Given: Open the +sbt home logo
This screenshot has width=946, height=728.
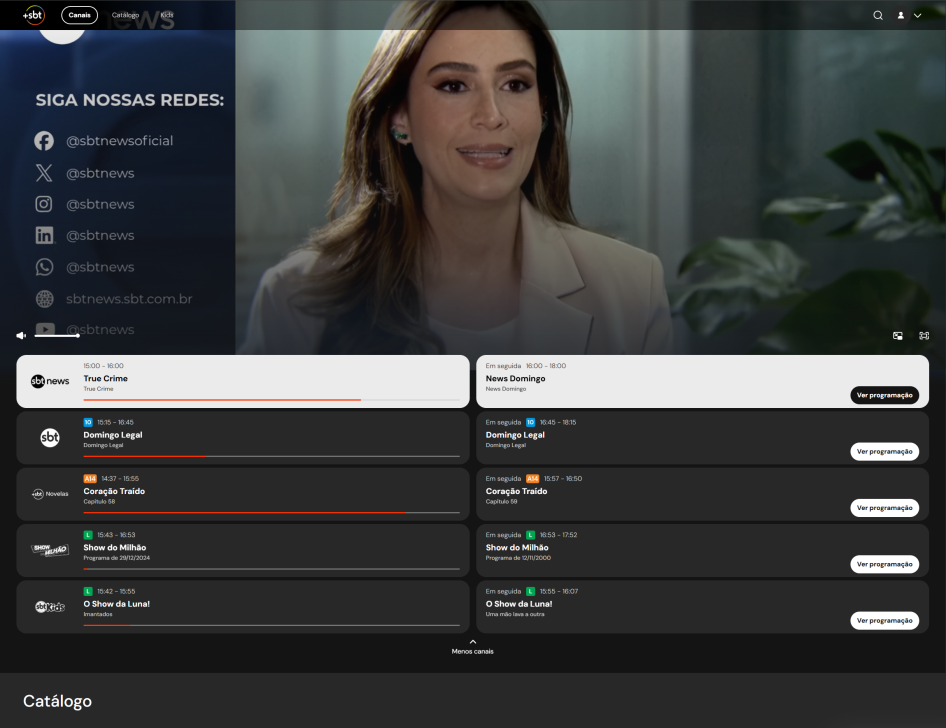Looking at the screenshot, I should [x=34, y=15].
